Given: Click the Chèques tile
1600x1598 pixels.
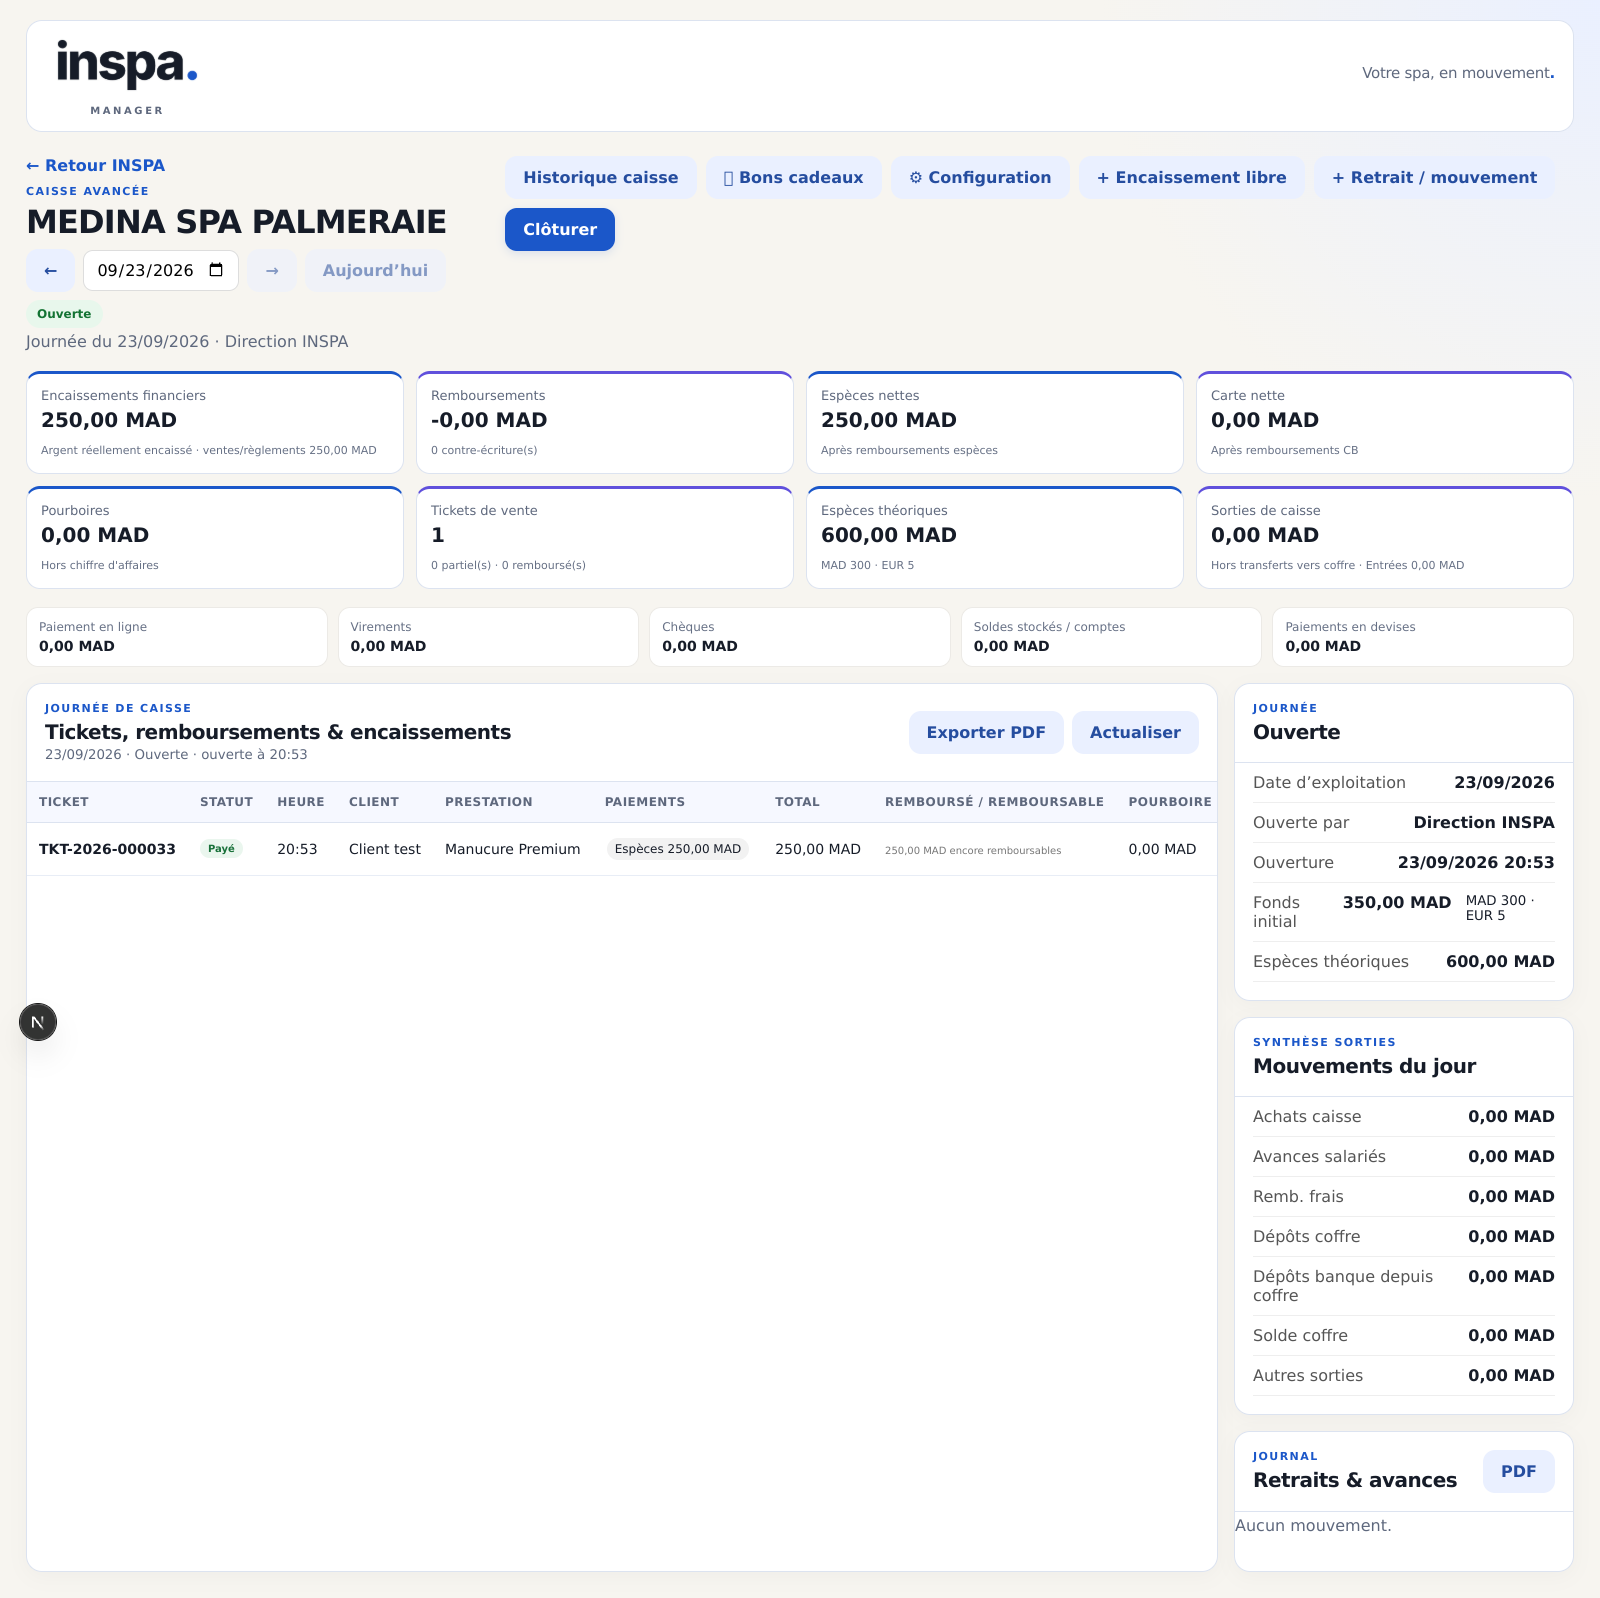Looking at the screenshot, I should tap(800, 637).
